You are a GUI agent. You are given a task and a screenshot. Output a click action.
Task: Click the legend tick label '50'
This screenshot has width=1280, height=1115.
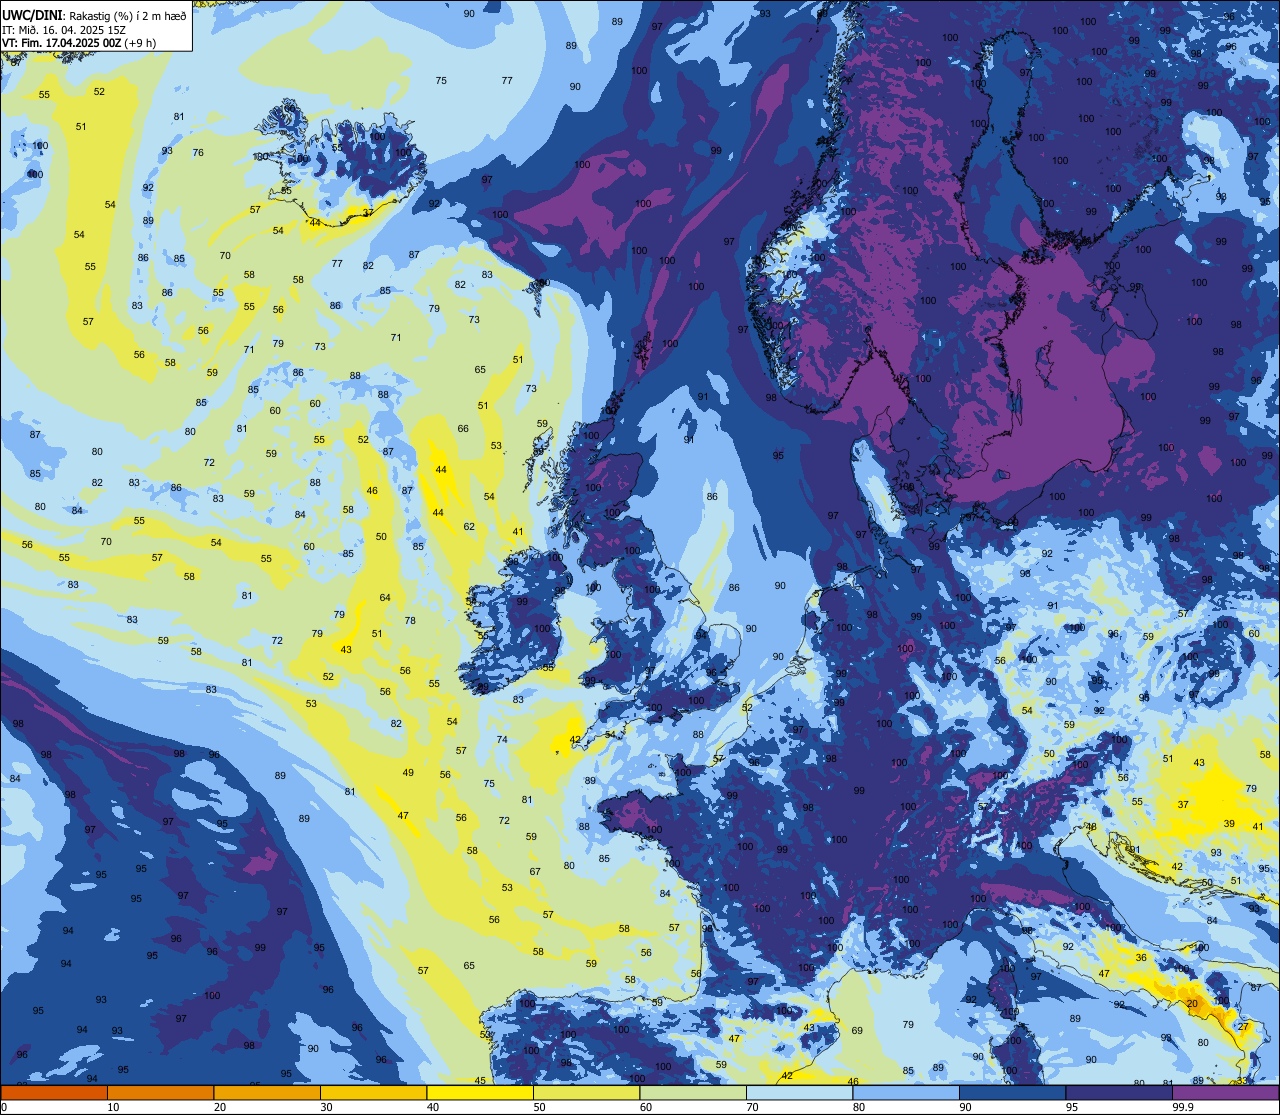coord(539,1107)
